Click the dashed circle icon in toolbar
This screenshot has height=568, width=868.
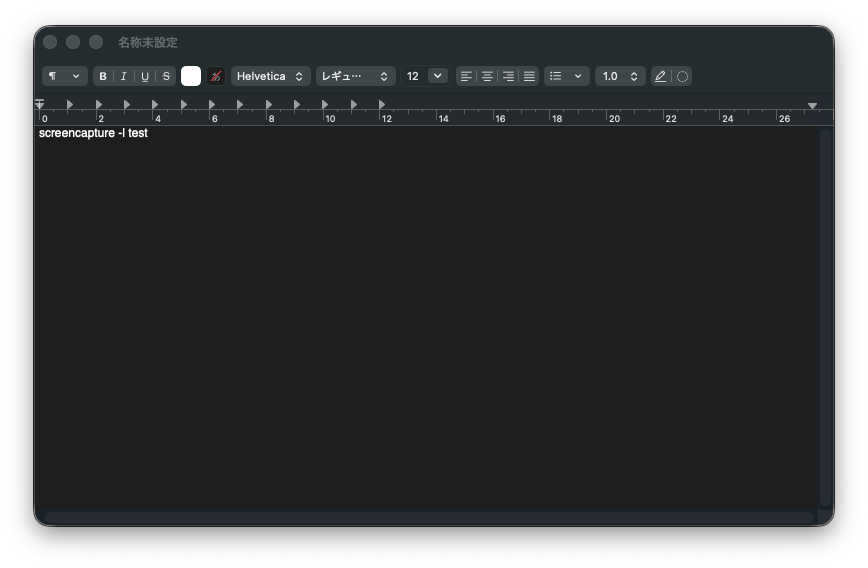point(683,76)
